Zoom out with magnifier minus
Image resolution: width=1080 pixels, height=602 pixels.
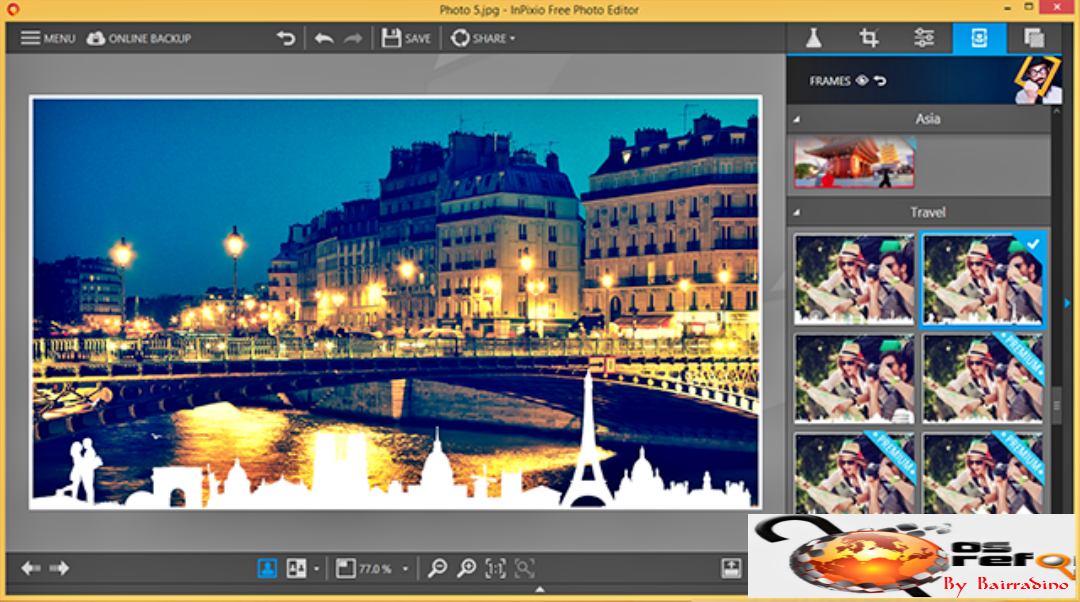[437, 568]
